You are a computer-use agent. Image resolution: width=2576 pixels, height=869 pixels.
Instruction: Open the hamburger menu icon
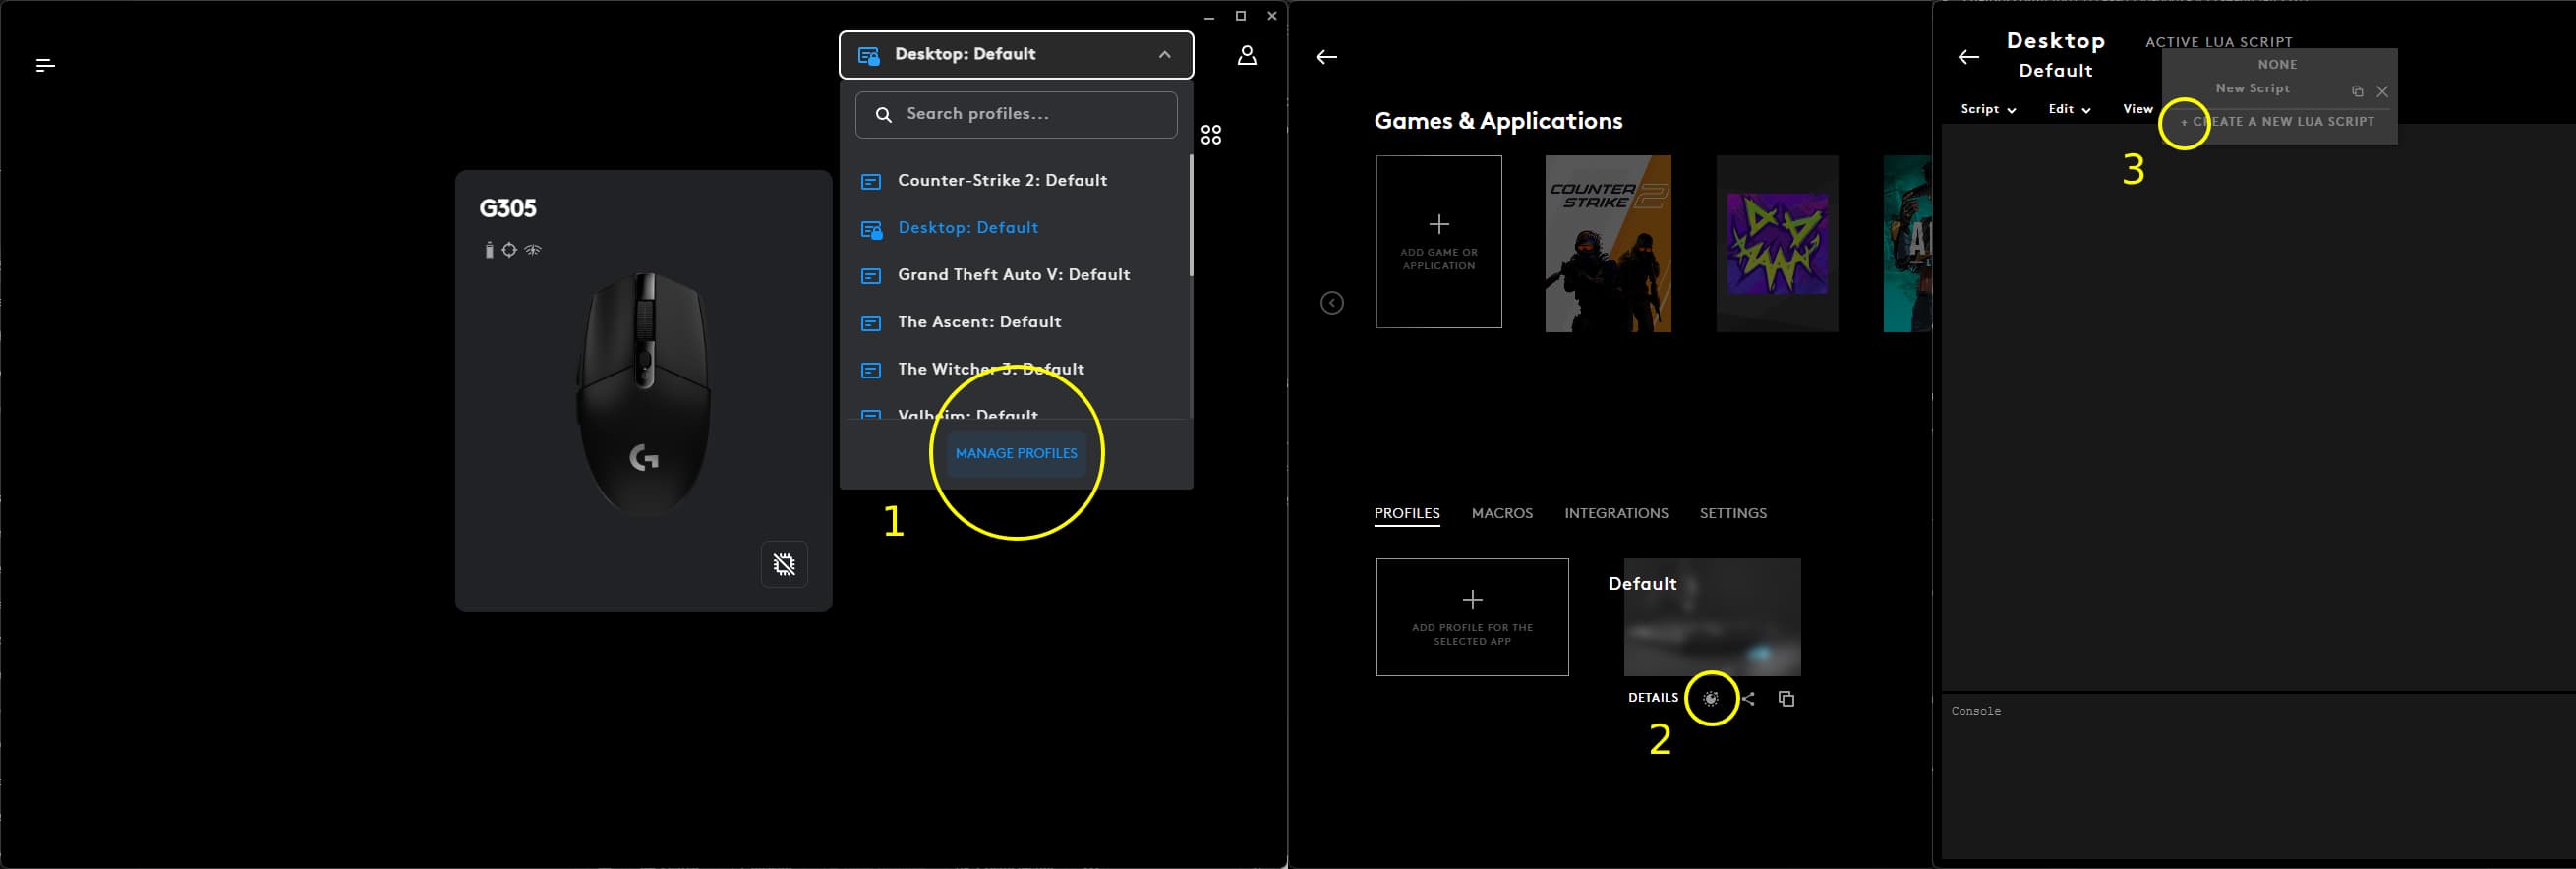point(45,65)
